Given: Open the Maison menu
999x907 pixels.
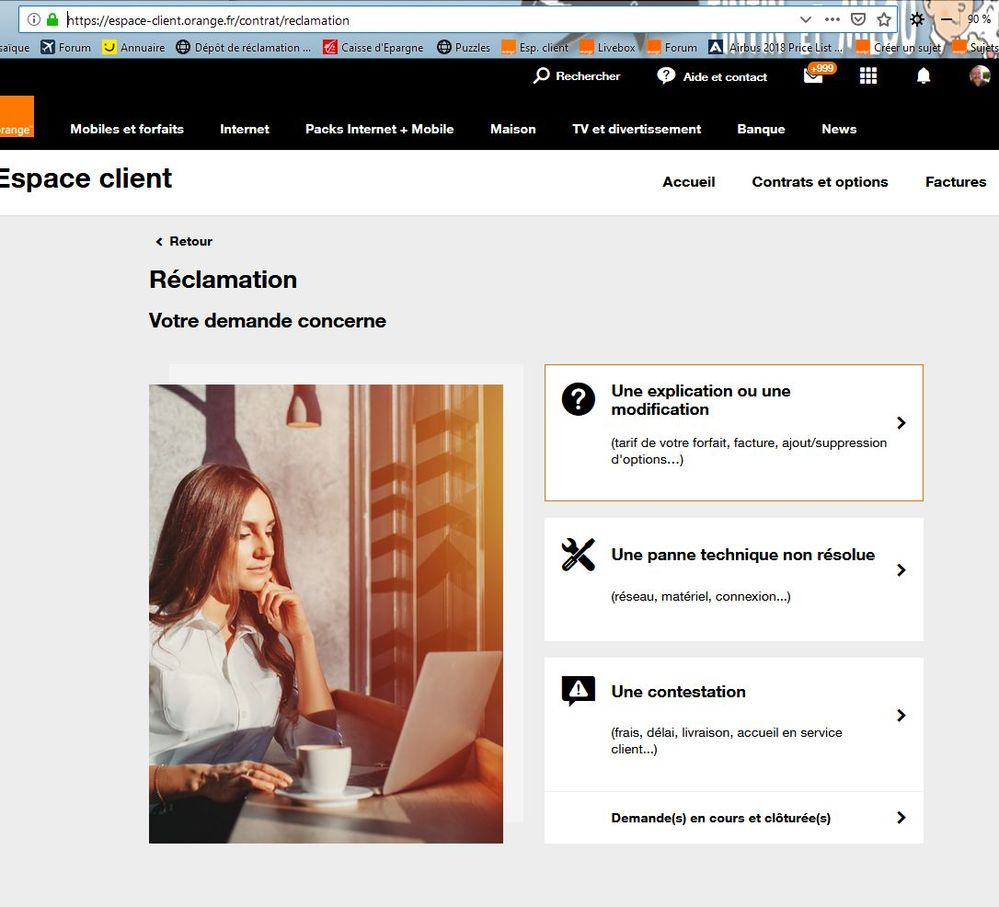Looking at the screenshot, I should (x=513, y=129).
